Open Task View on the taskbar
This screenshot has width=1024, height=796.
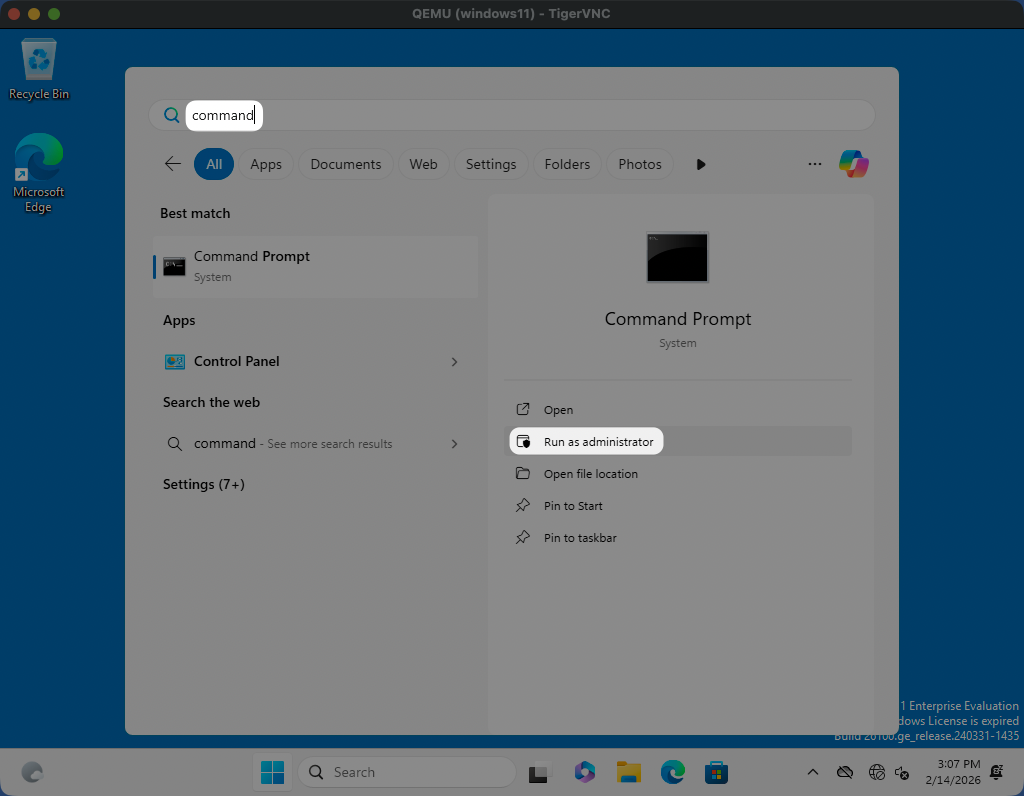click(x=540, y=772)
